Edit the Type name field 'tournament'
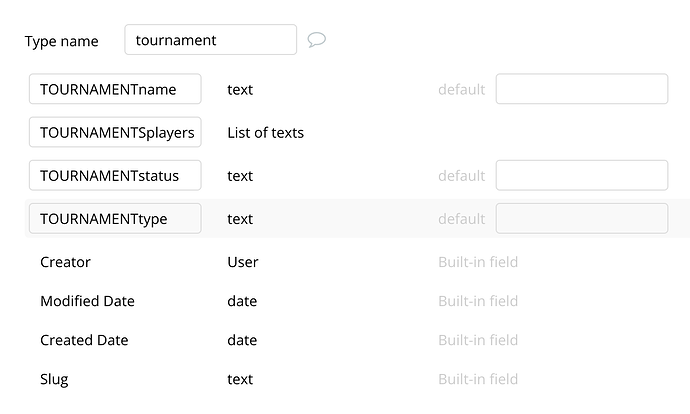Viewport: 690px width, 414px height. click(x=210, y=40)
